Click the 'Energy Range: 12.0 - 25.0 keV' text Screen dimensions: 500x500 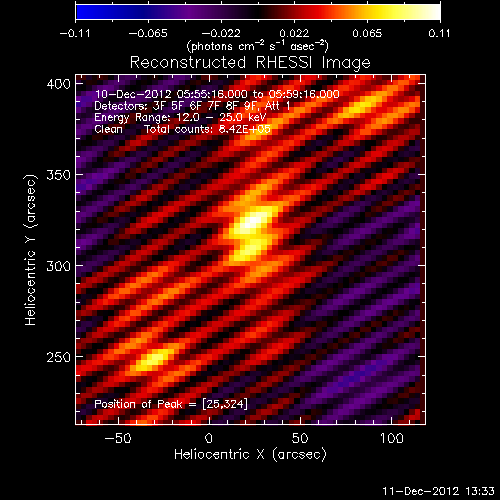click(x=180, y=118)
